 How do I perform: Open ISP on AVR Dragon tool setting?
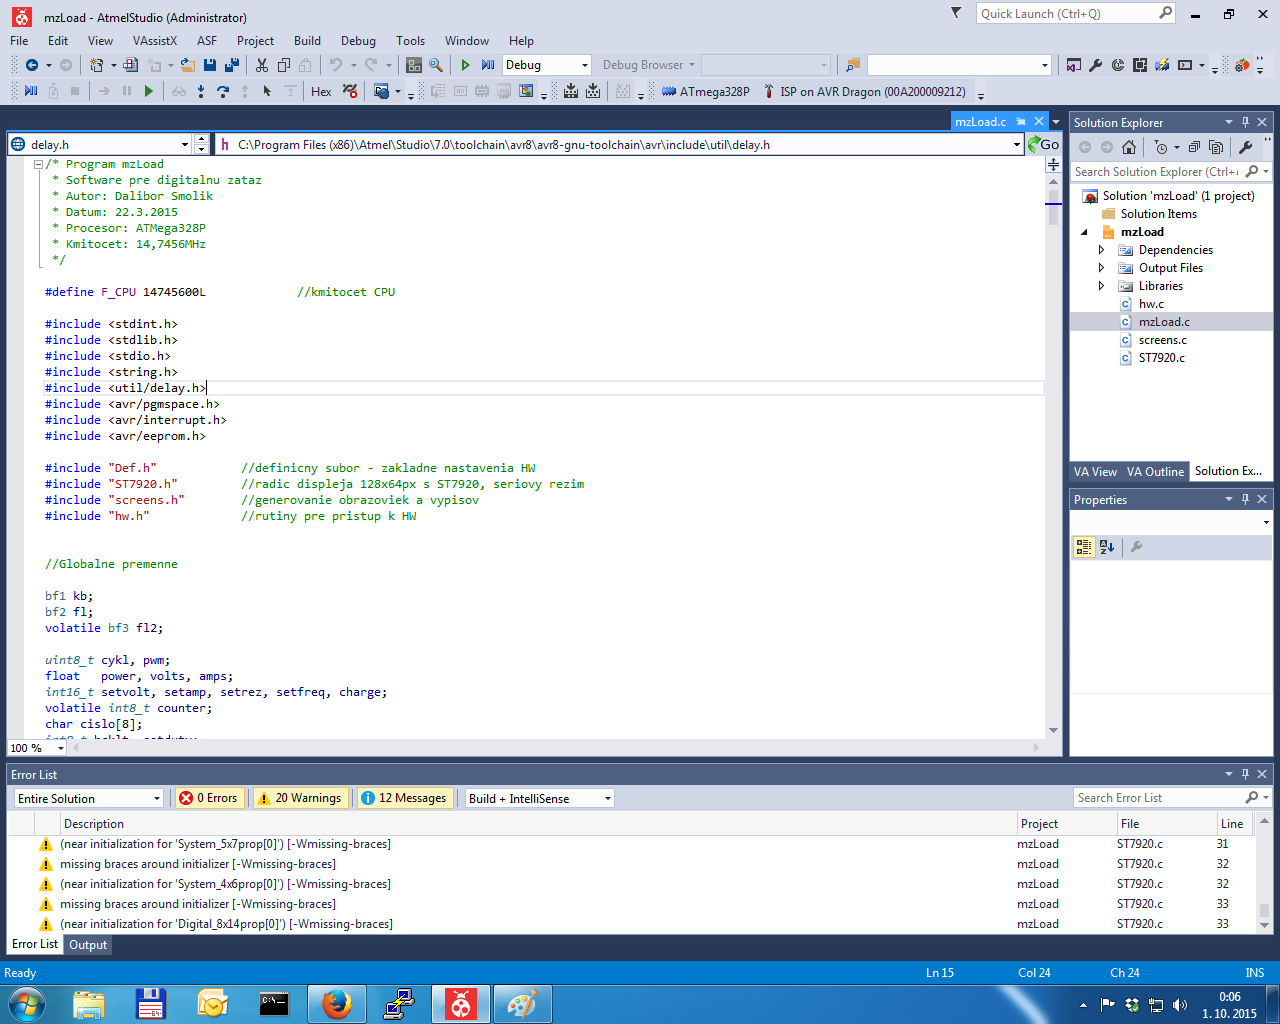tap(865, 91)
